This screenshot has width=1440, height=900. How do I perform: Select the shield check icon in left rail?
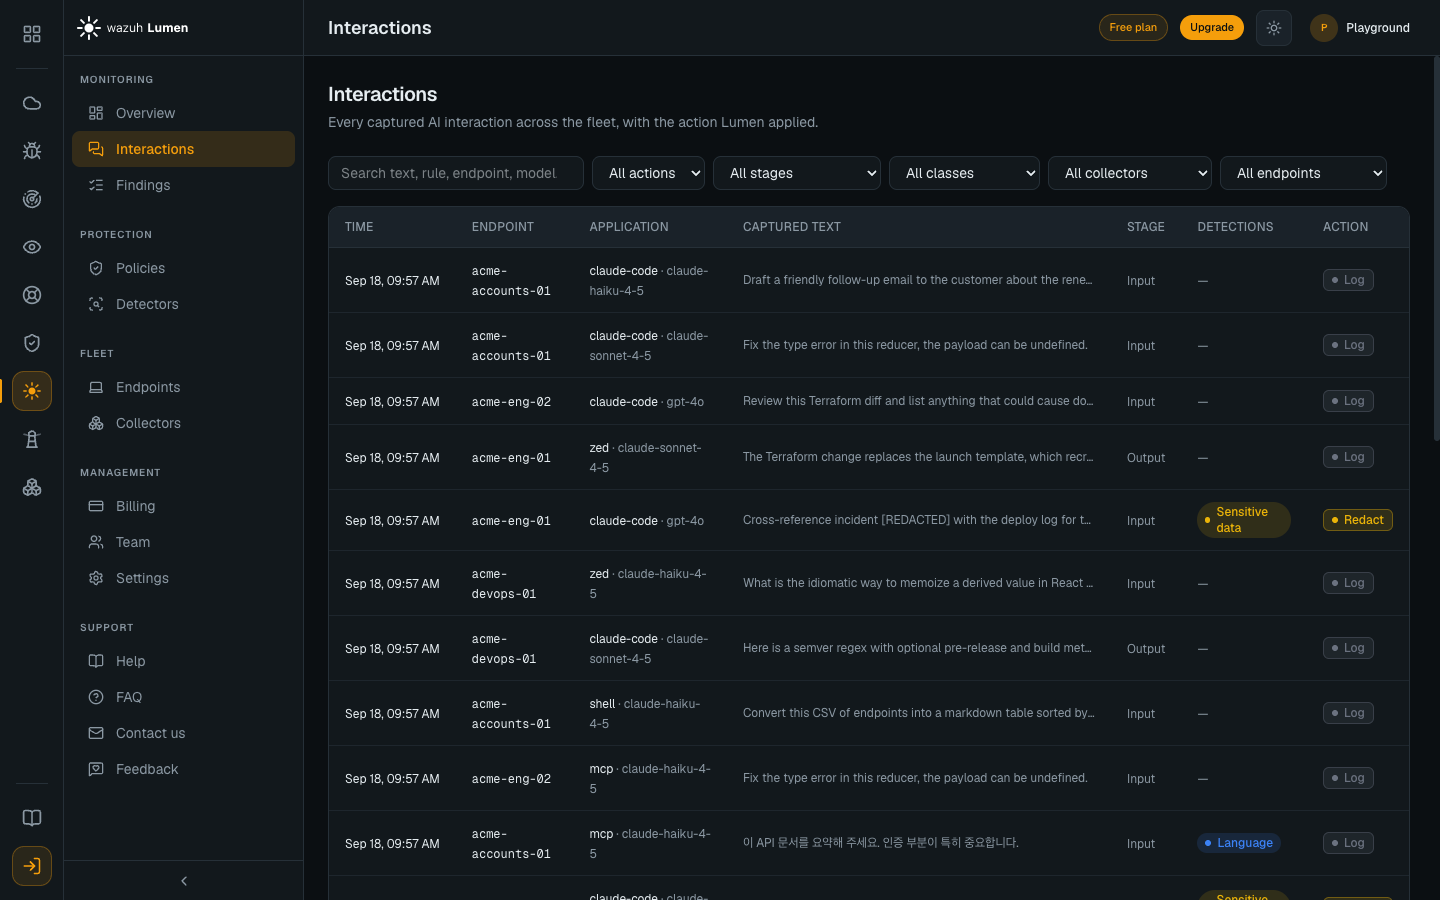(32, 343)
